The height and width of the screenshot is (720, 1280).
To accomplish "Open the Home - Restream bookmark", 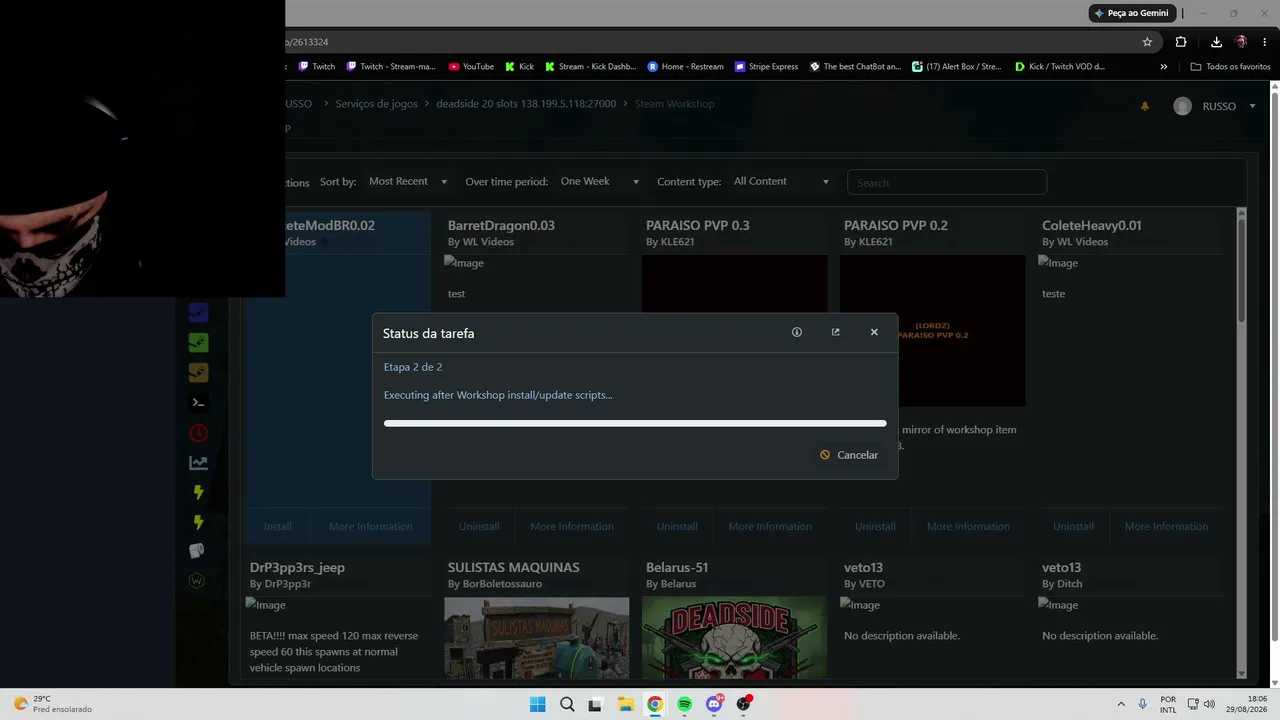I will tap(685, 67).
